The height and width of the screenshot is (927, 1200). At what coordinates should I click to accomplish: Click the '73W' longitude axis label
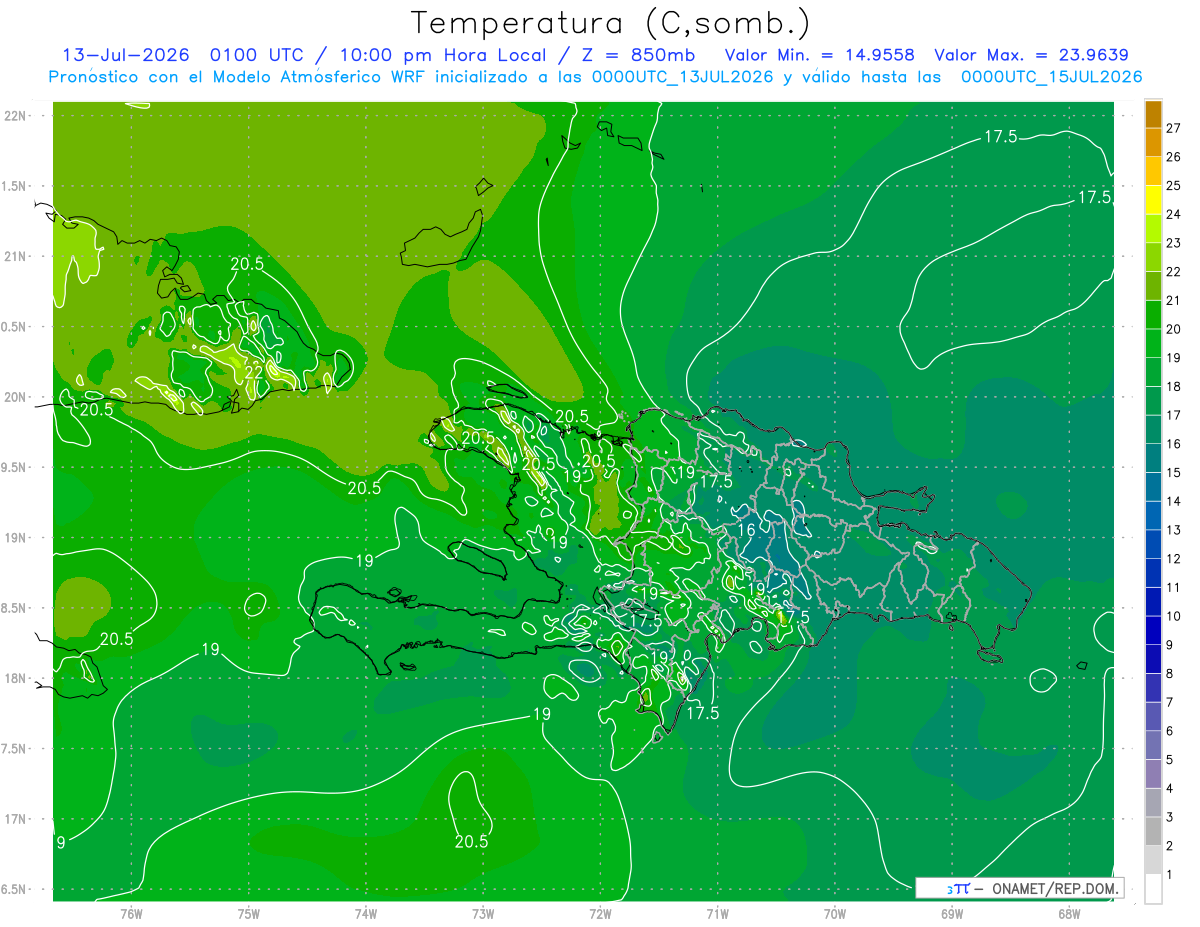point(483,913)
